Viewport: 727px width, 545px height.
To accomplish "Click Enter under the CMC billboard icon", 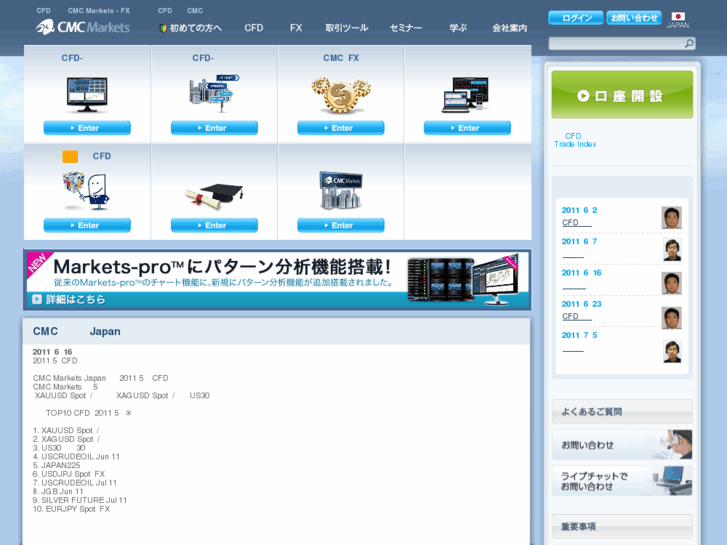I will (x=341, y=225).
